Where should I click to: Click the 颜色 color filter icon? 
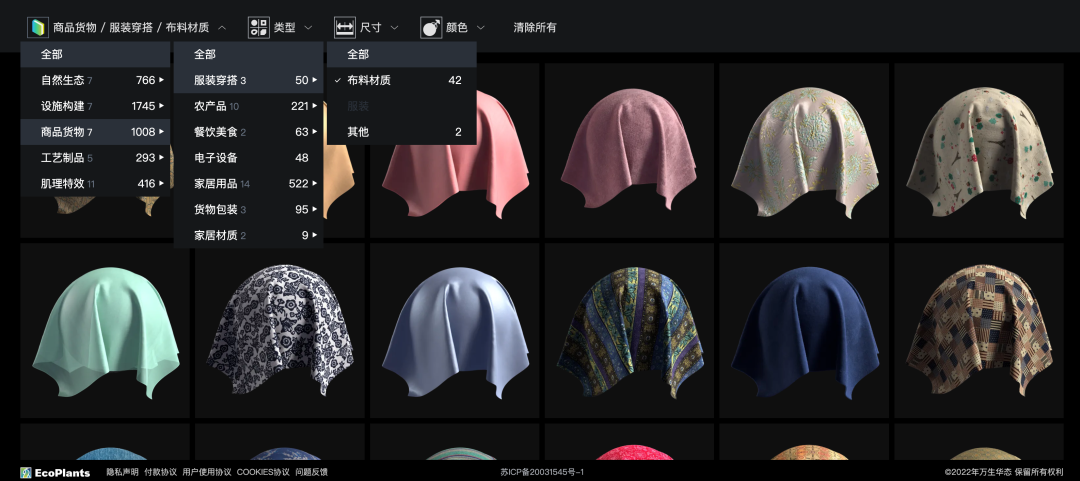click(431, 28)
